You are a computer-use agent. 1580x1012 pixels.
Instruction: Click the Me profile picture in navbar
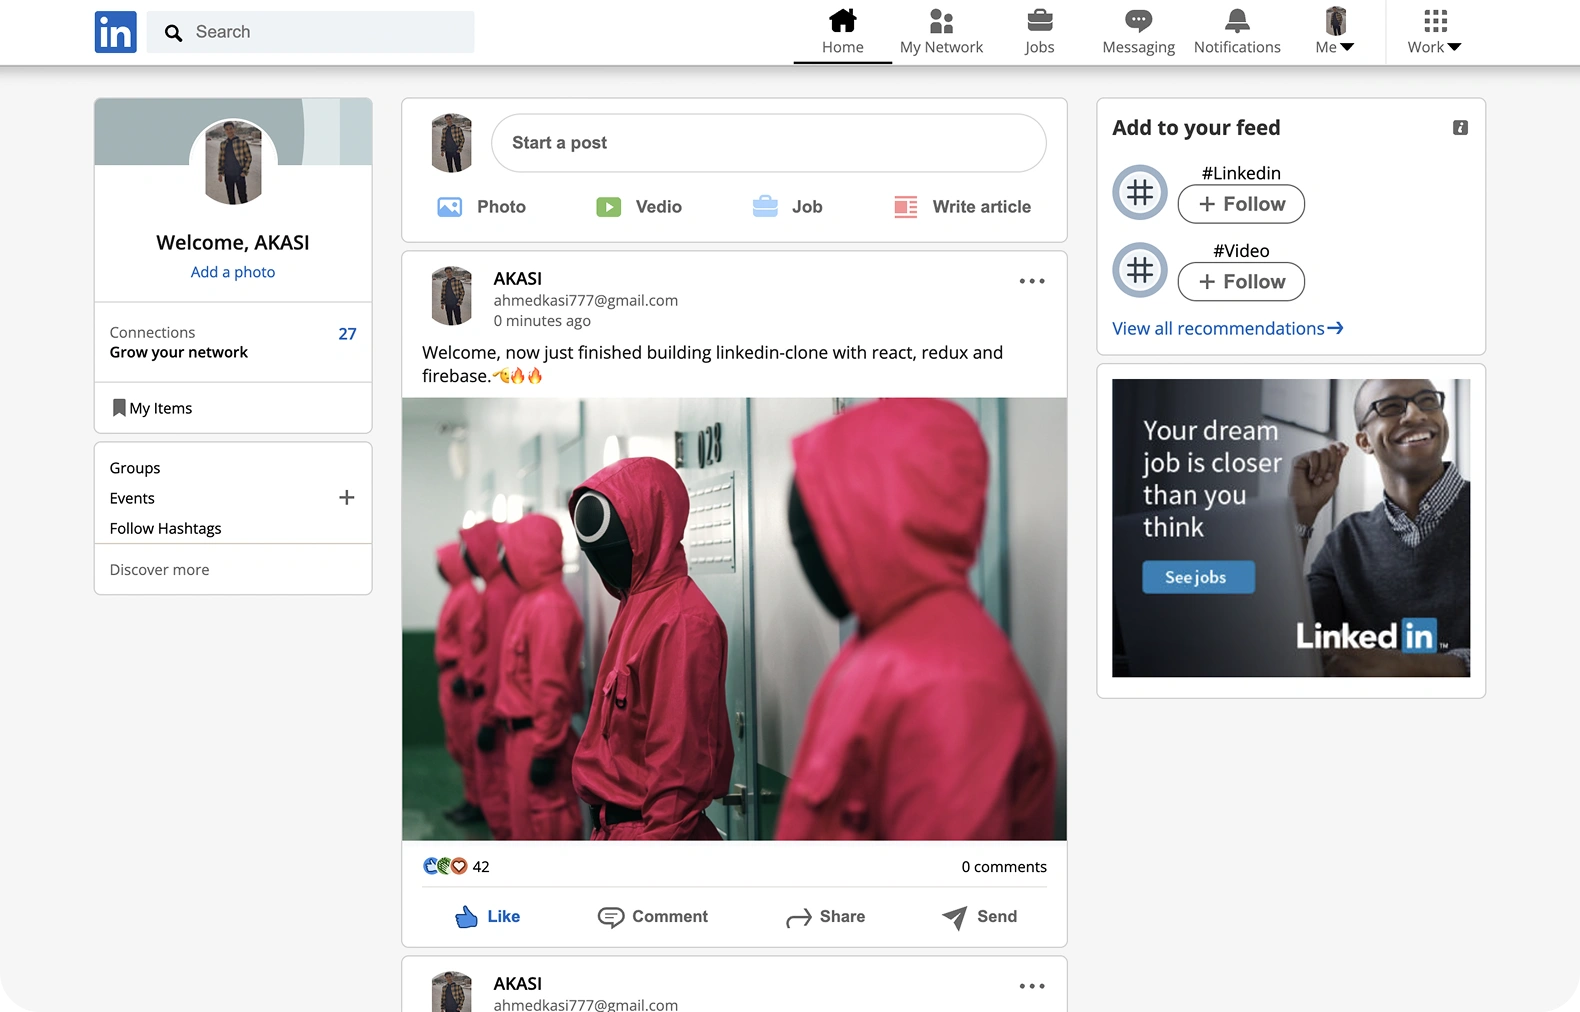point(1335,20)
